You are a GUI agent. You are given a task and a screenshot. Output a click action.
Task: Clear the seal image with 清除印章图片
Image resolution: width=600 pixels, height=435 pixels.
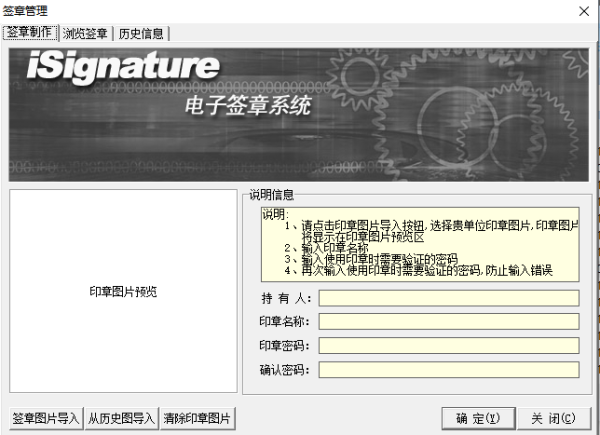[197, 418]
